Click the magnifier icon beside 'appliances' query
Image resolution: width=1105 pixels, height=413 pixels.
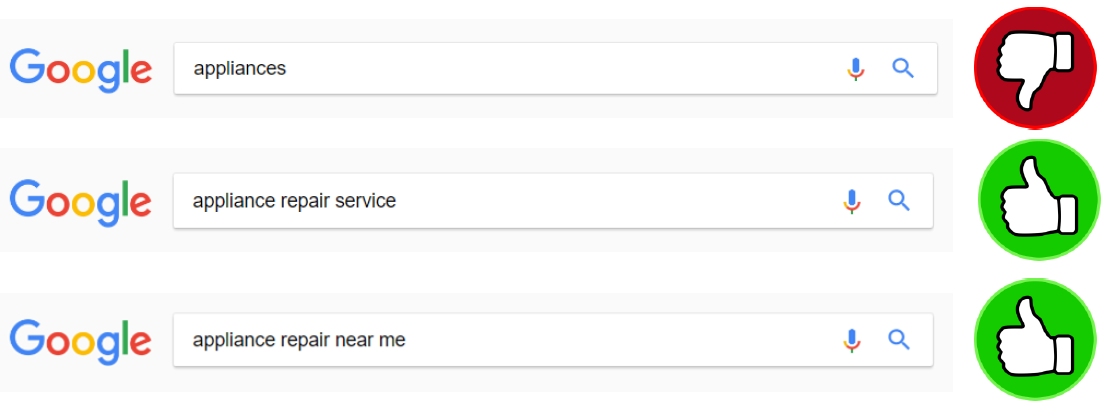[903, 69]
